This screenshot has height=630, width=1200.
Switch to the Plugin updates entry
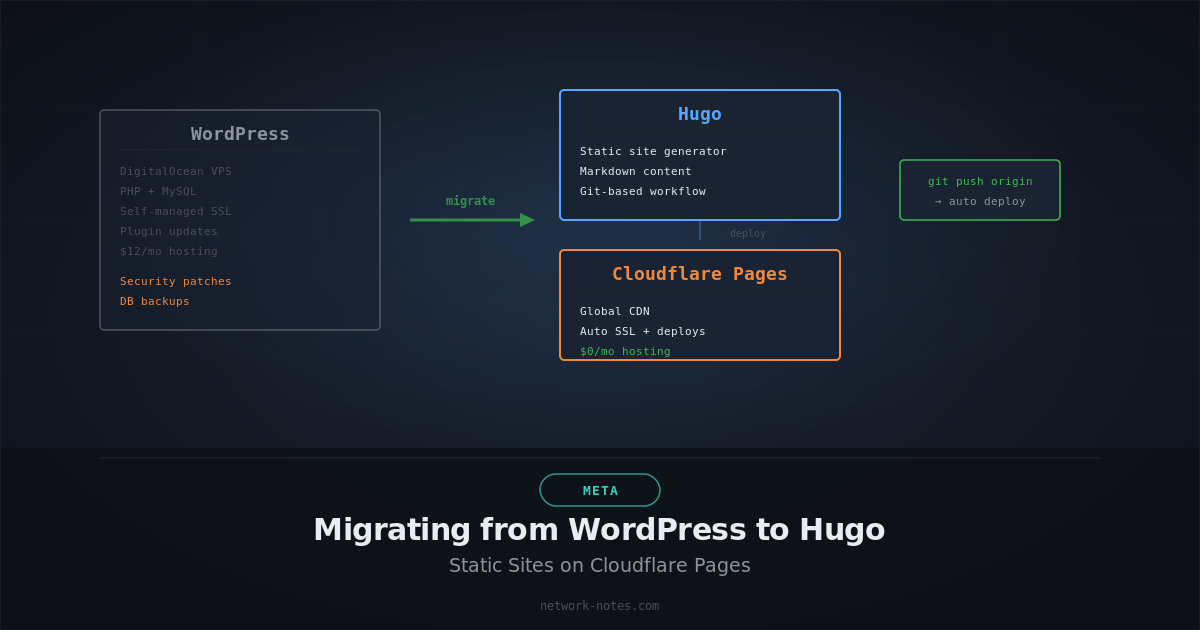(168, 231)
